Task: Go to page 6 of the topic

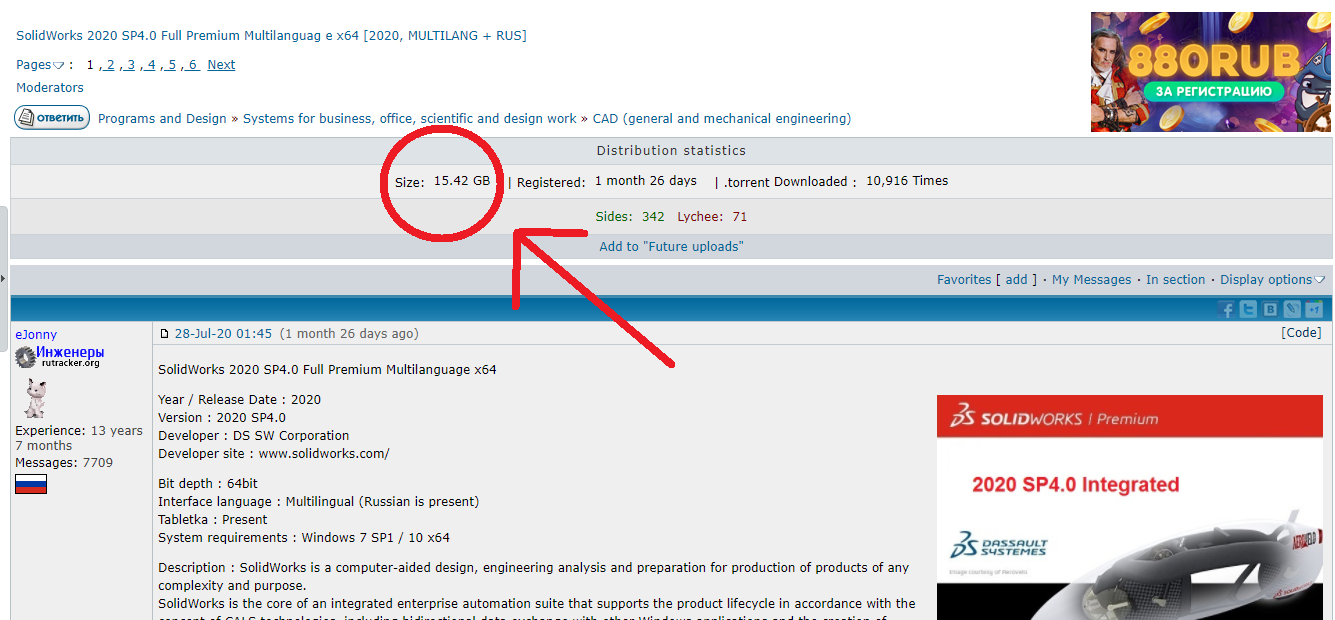Action: tap(192, 65)
